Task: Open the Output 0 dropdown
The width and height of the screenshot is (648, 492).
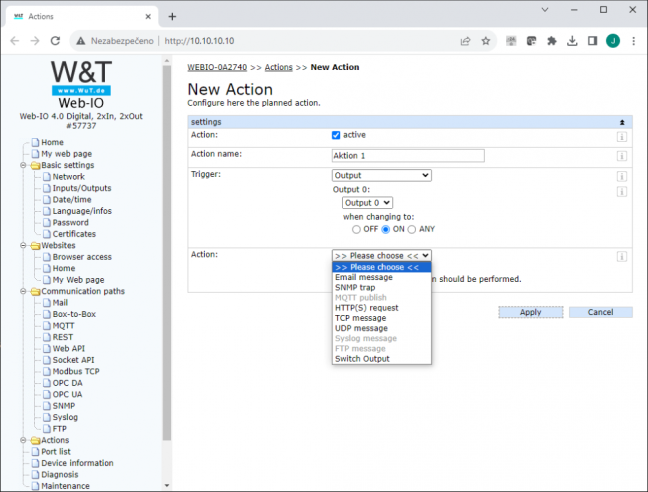Action: point(367,203)
